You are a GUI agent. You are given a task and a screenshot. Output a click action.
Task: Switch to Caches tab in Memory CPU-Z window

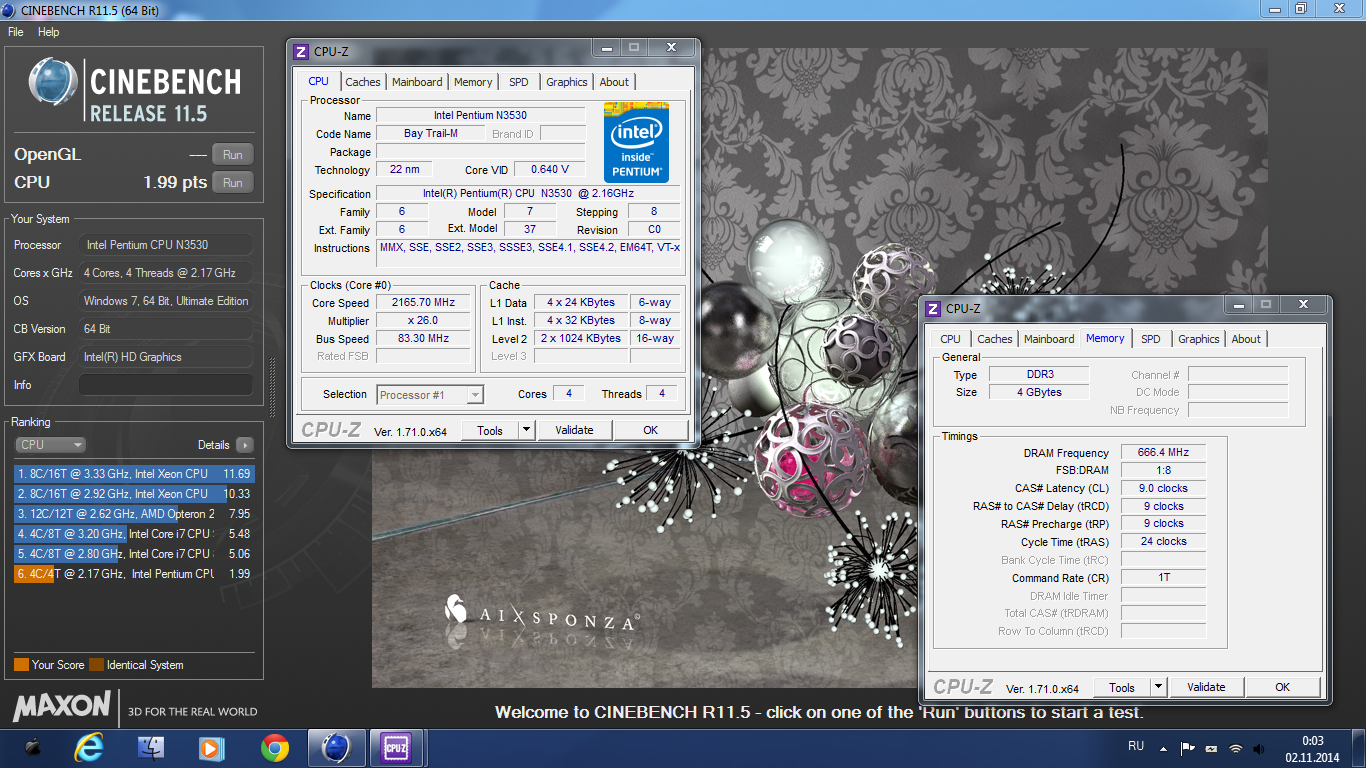pyautogui.click(x=995, y=339)
